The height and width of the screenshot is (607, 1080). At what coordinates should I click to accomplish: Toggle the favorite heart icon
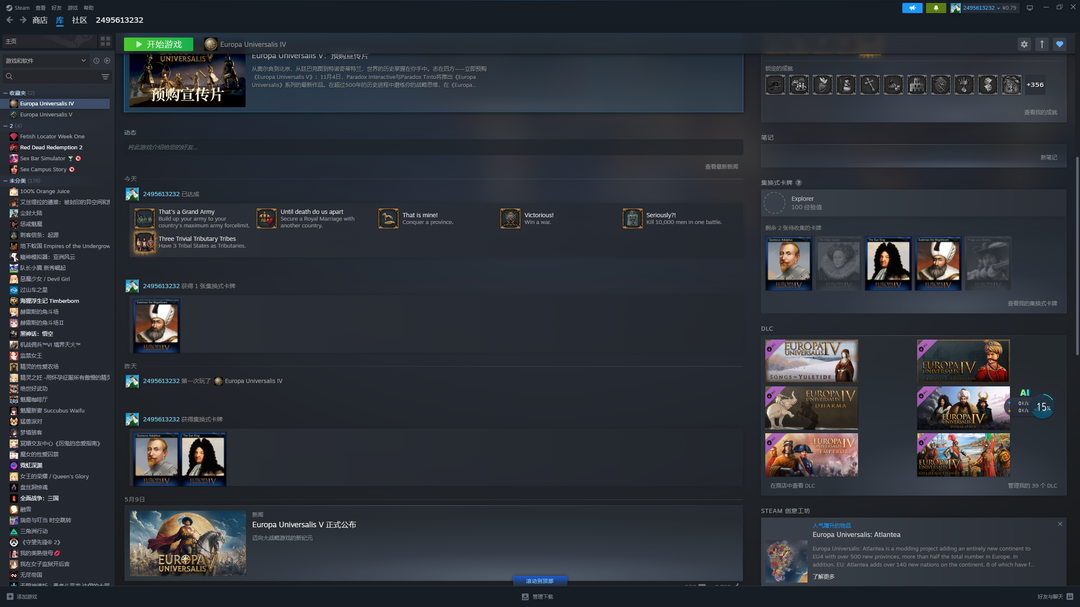point(1059,44)
